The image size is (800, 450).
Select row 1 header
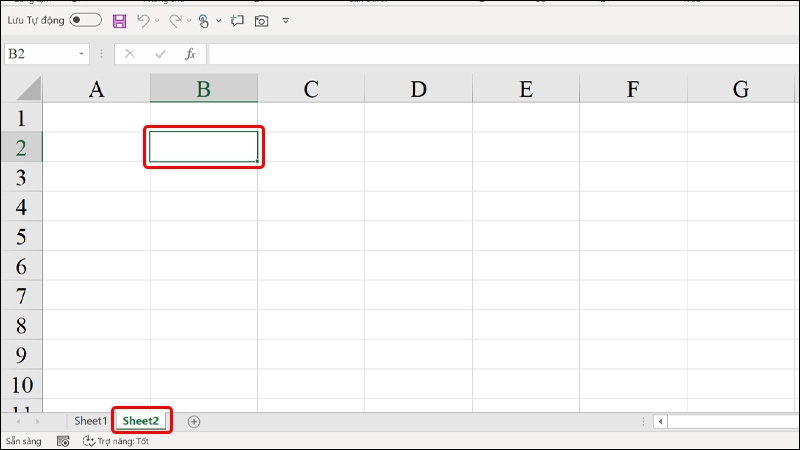pos(21,118)
